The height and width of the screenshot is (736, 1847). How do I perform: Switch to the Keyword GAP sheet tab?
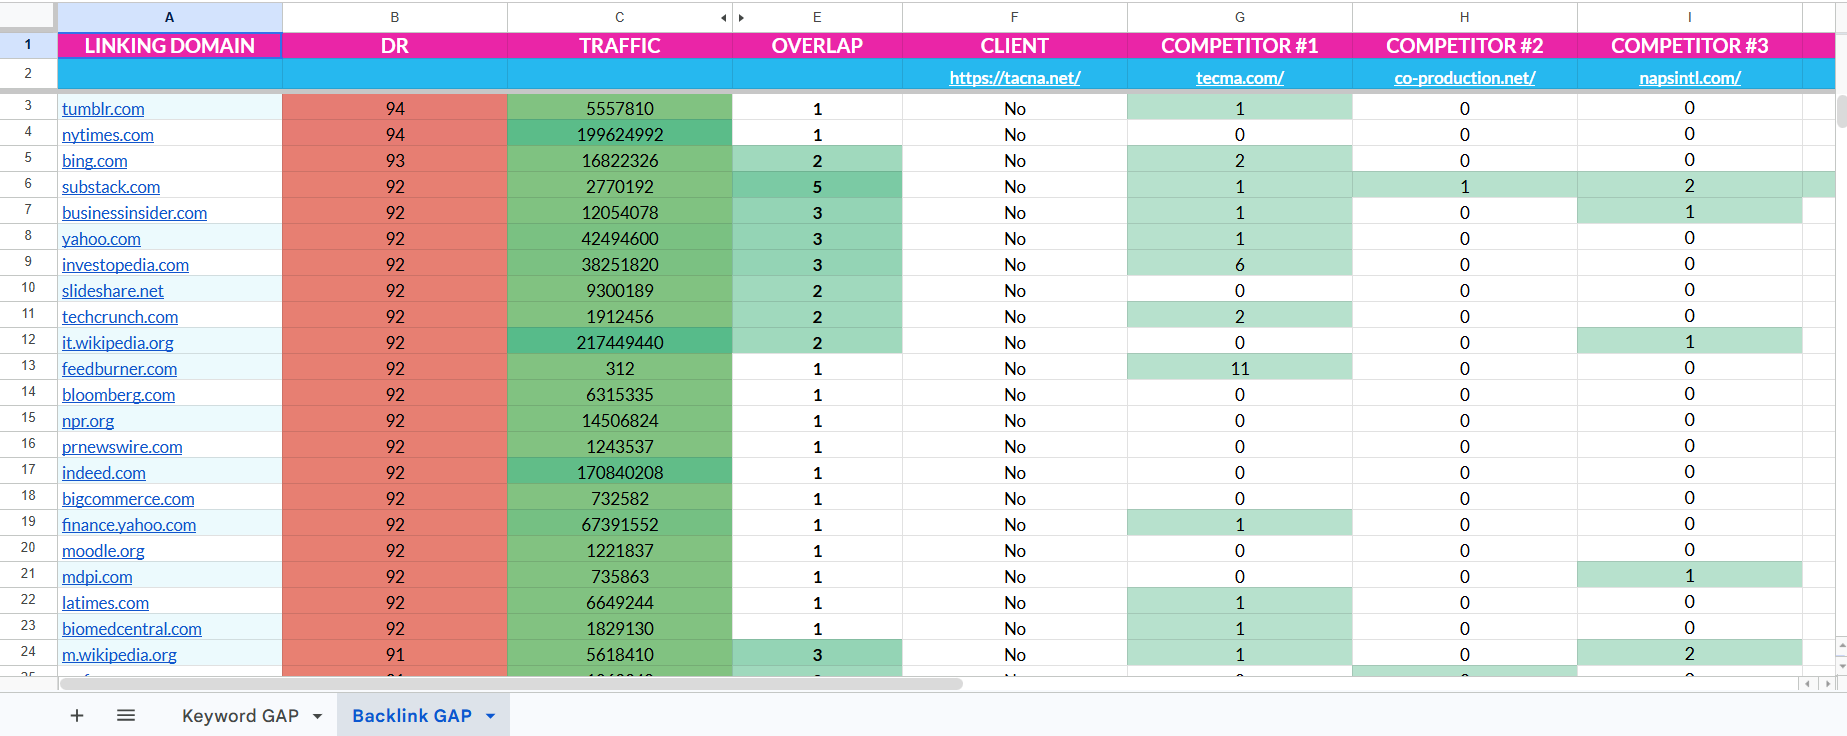point(240,716)
